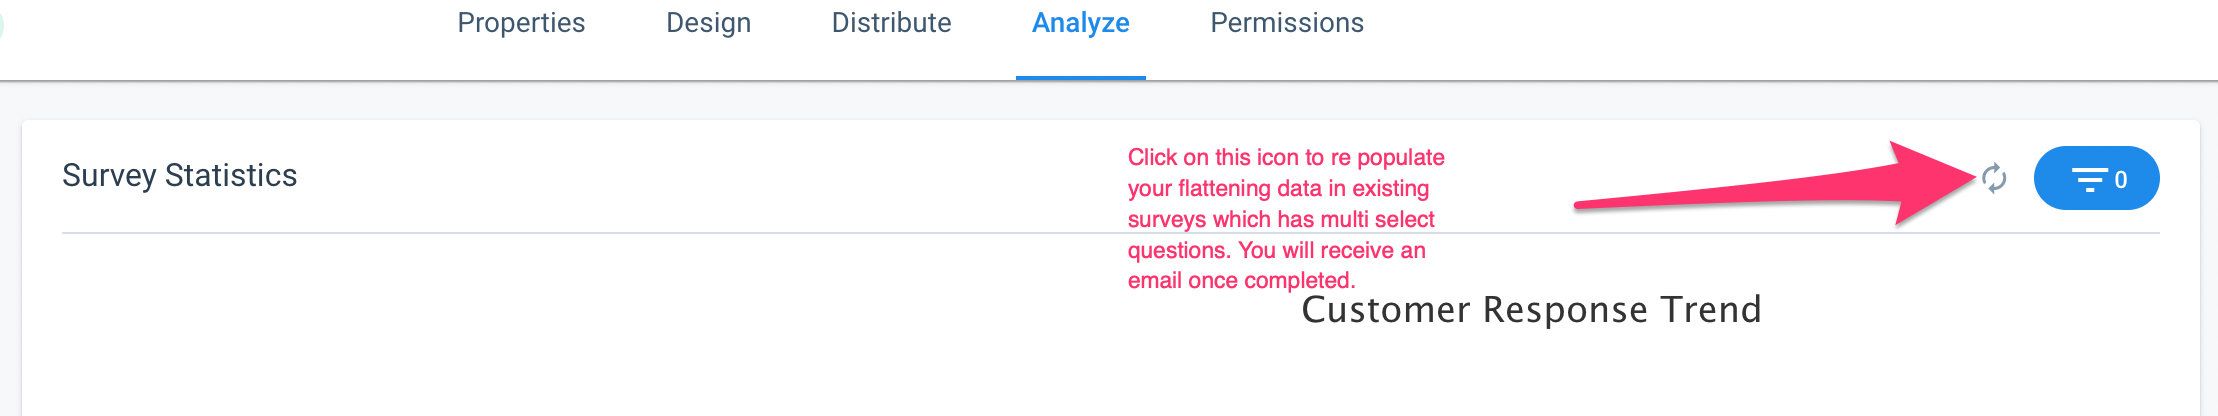
Task: Click the partial green circle at top-left edge
Action: [1, 25]
